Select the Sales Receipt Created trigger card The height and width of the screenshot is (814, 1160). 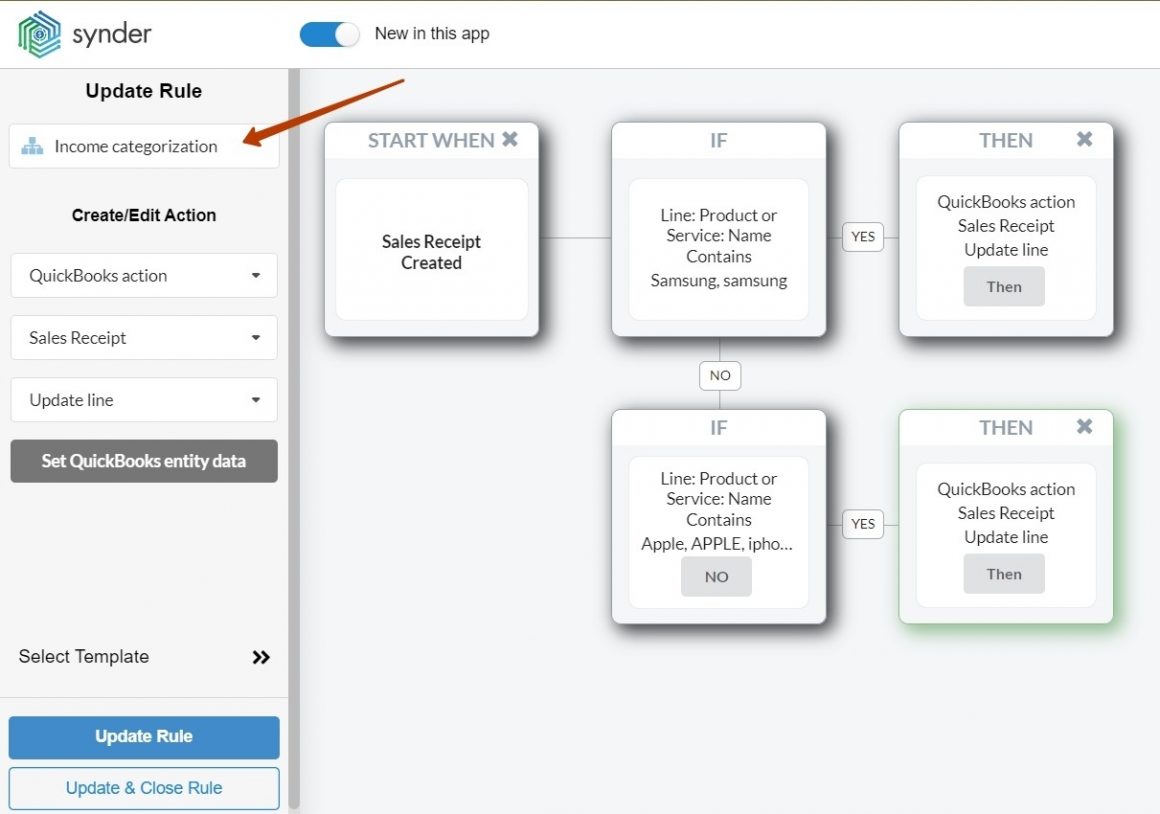[x=431, y=249]
